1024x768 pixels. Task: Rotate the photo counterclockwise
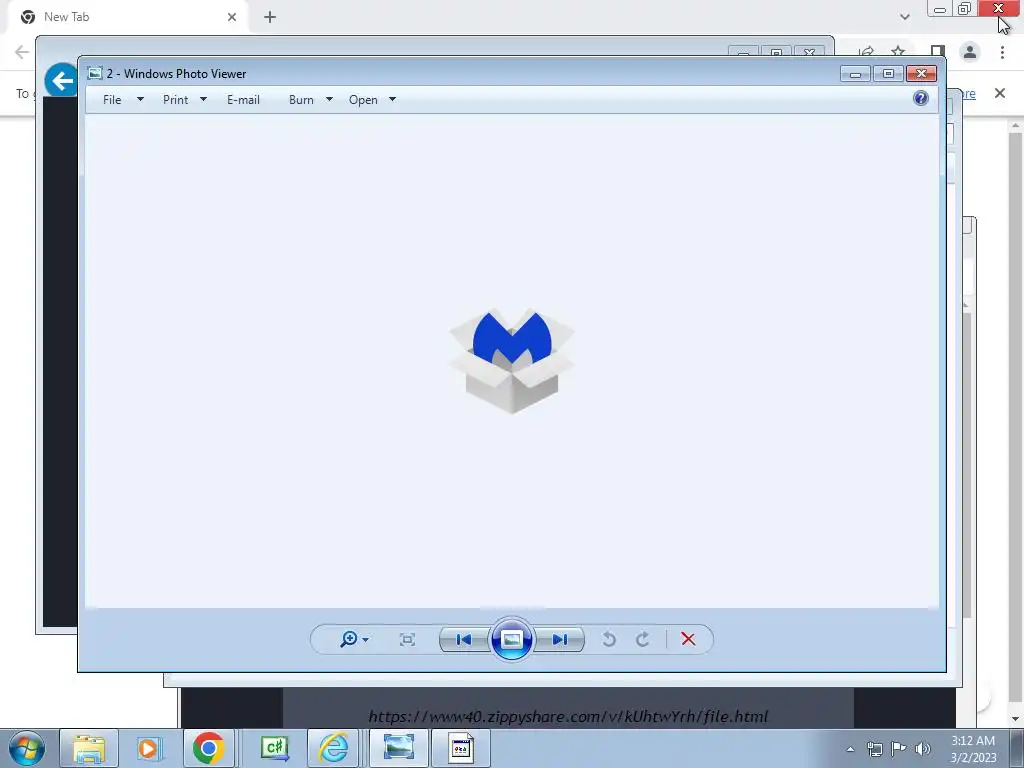(x=609, y=639)
